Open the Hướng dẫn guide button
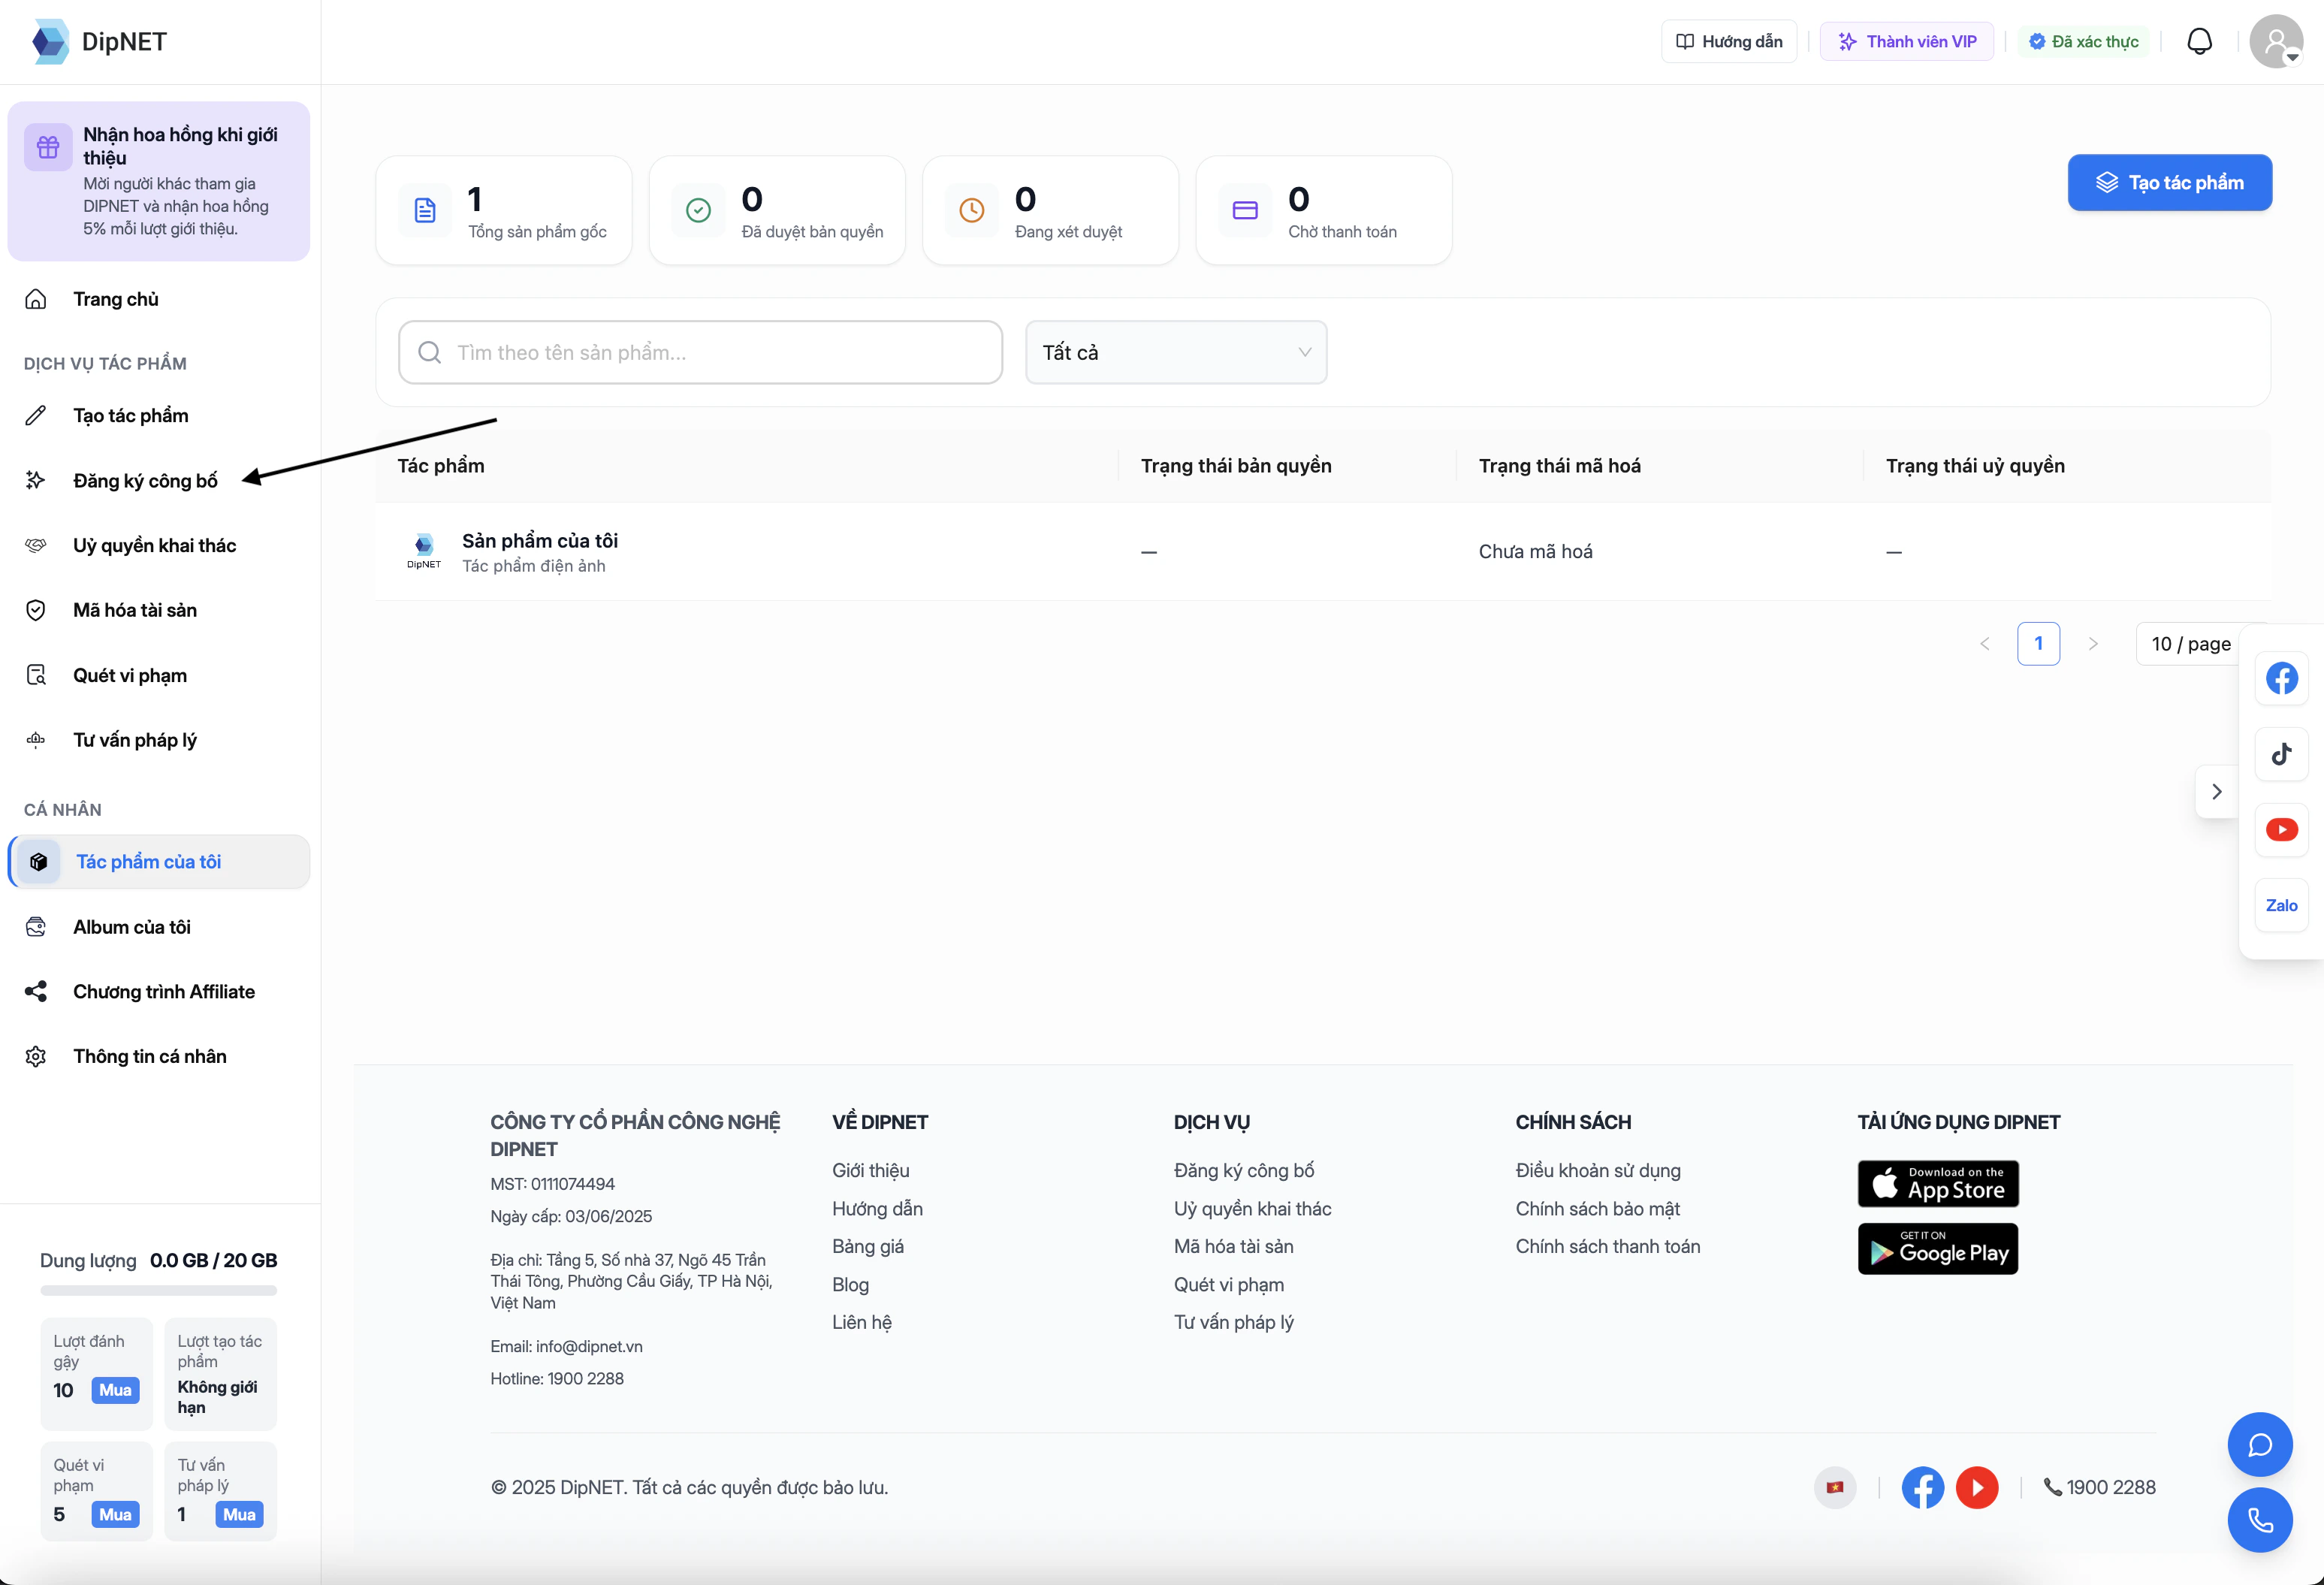The height and width of the screenshot is (1585, 2324). click(x=1729, y=42)
